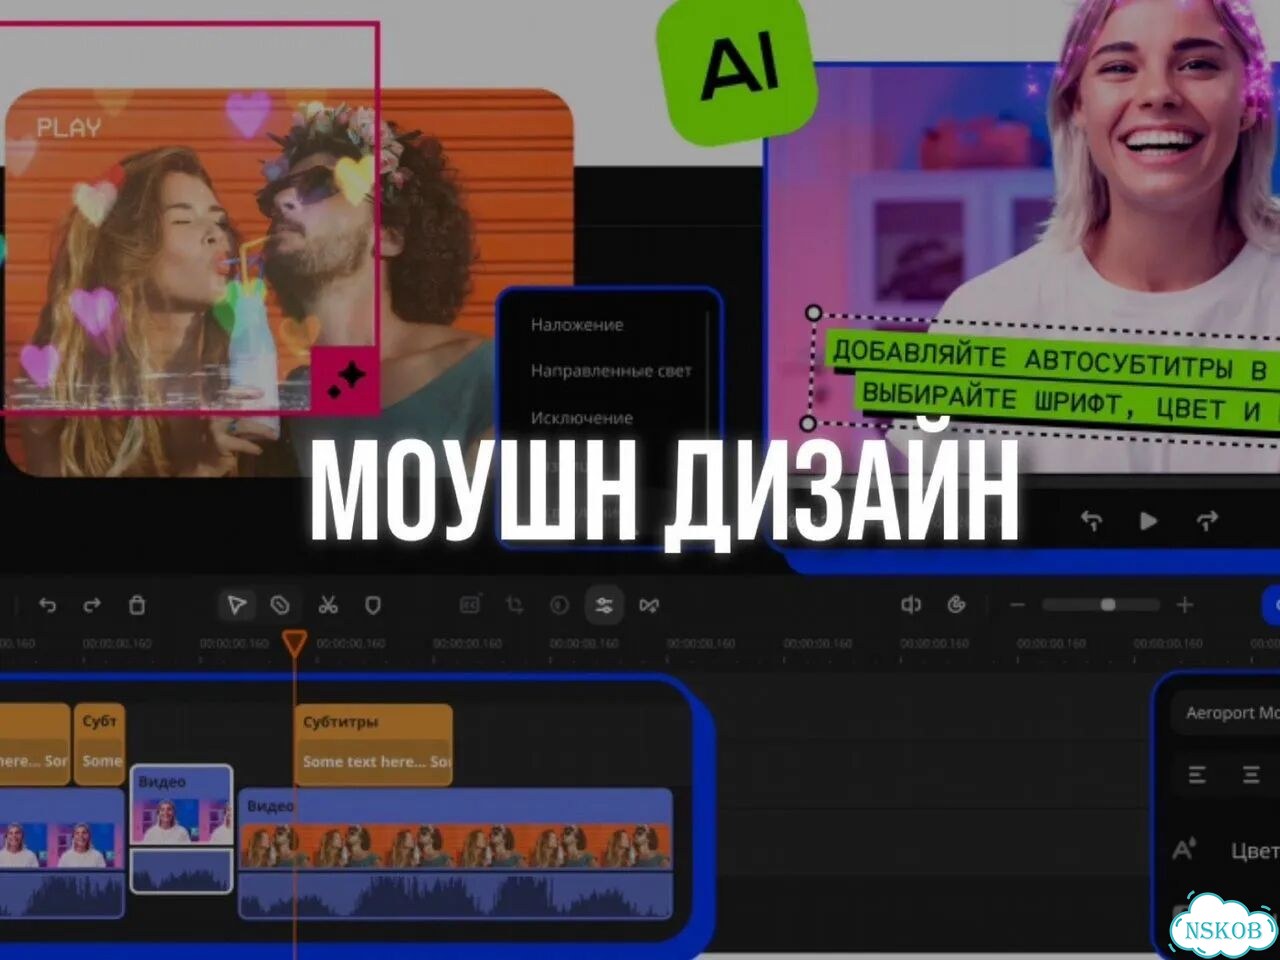Screen dimensions: 1280x960
Task: Select the long Субтитры subtitle clip
Action: 373,744
